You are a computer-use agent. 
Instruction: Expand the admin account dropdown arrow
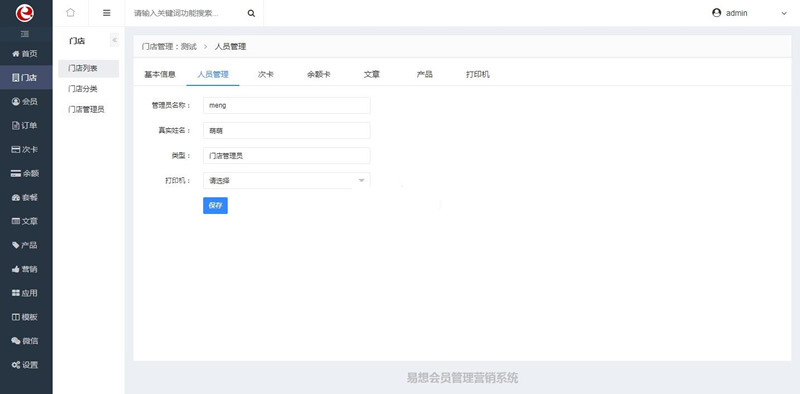pyautogui.click(x=784, y=13)
